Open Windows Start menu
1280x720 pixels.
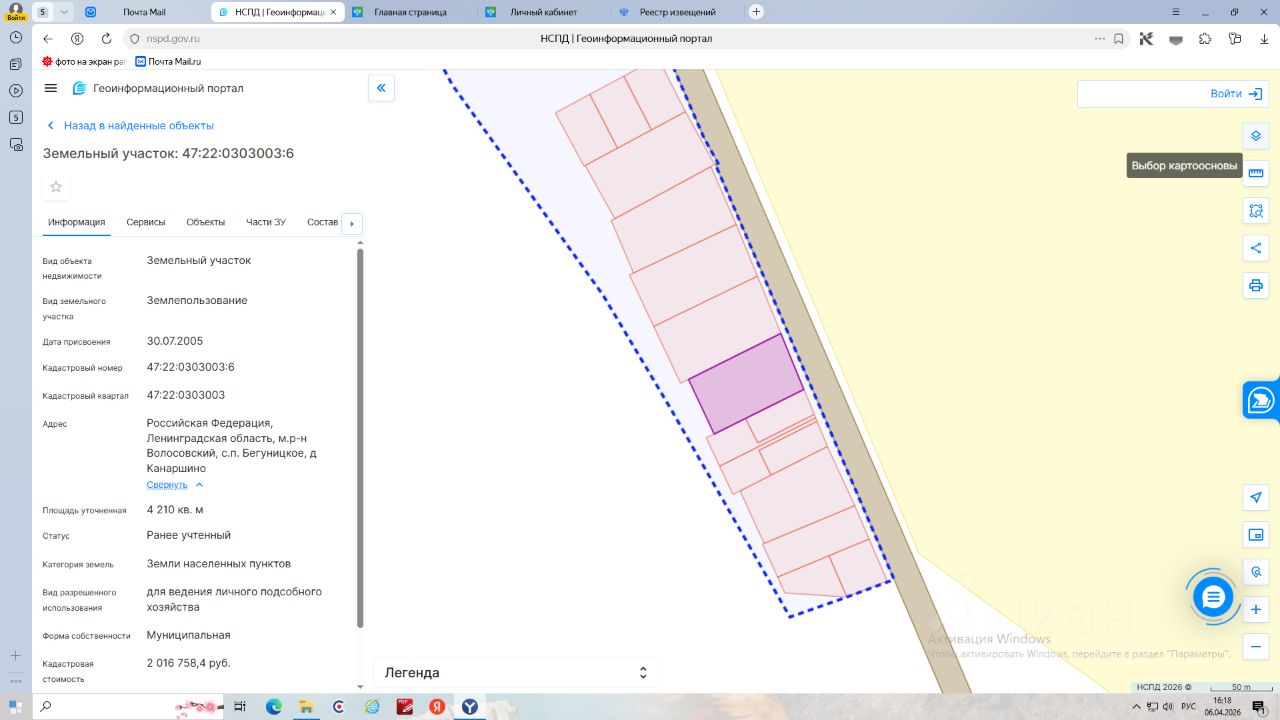tap(16, 707)
